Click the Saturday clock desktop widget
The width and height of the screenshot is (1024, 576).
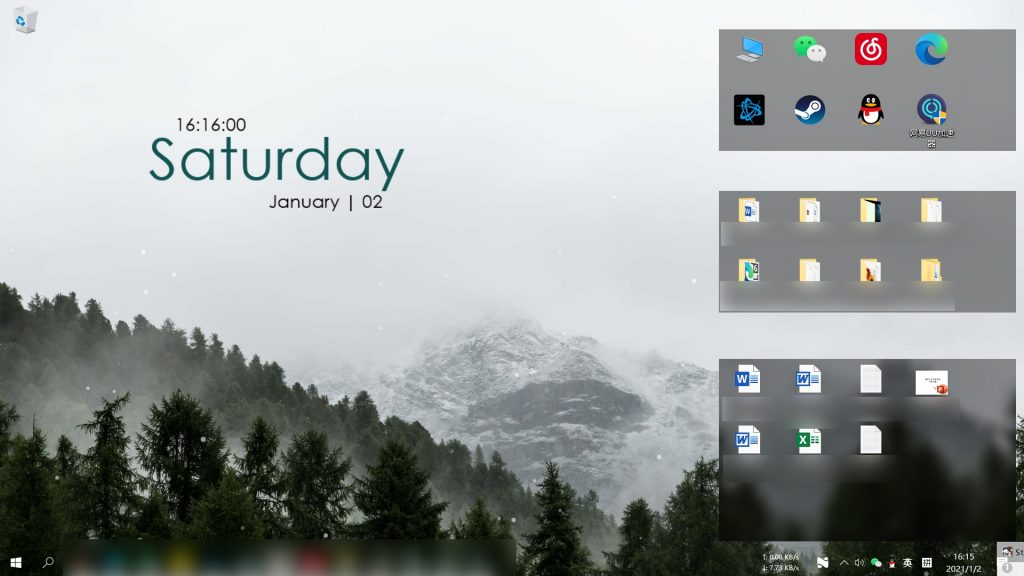point(276,162)
